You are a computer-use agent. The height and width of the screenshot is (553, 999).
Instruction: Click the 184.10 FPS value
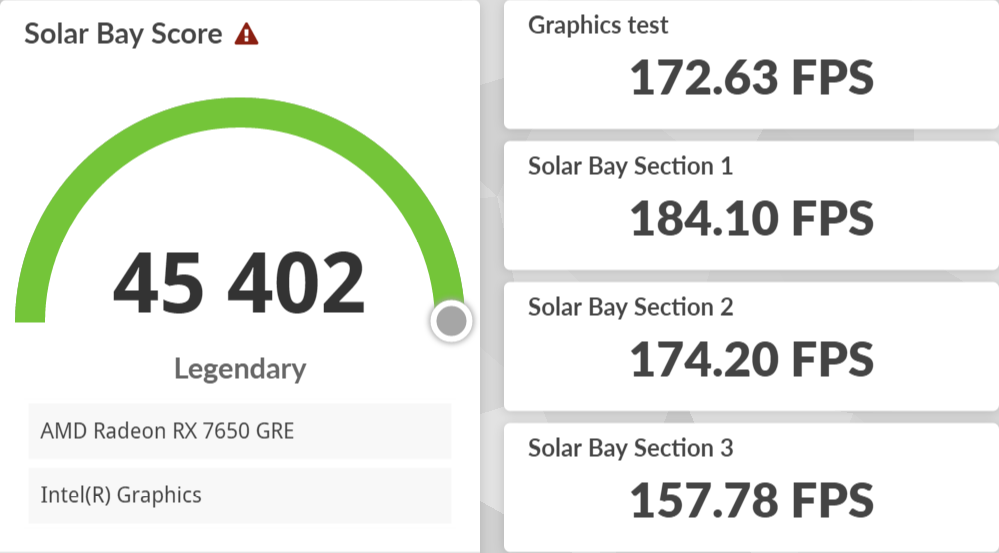coord(752,219)
